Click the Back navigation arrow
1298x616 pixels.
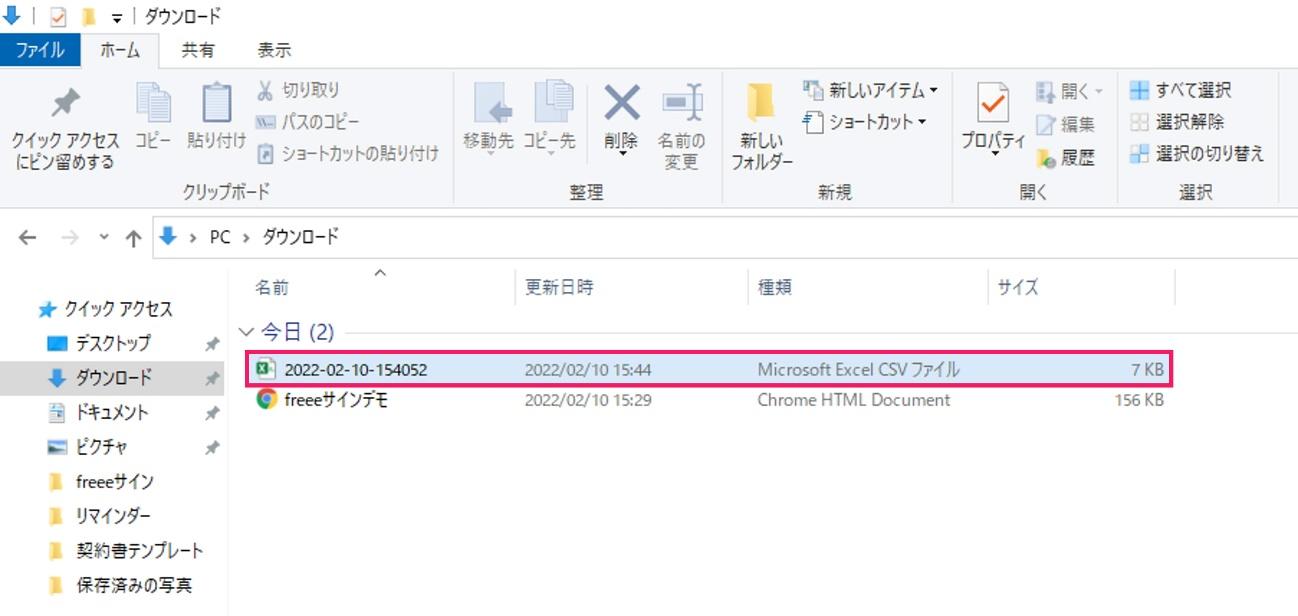pyautogui.click(x=27, y=237)
